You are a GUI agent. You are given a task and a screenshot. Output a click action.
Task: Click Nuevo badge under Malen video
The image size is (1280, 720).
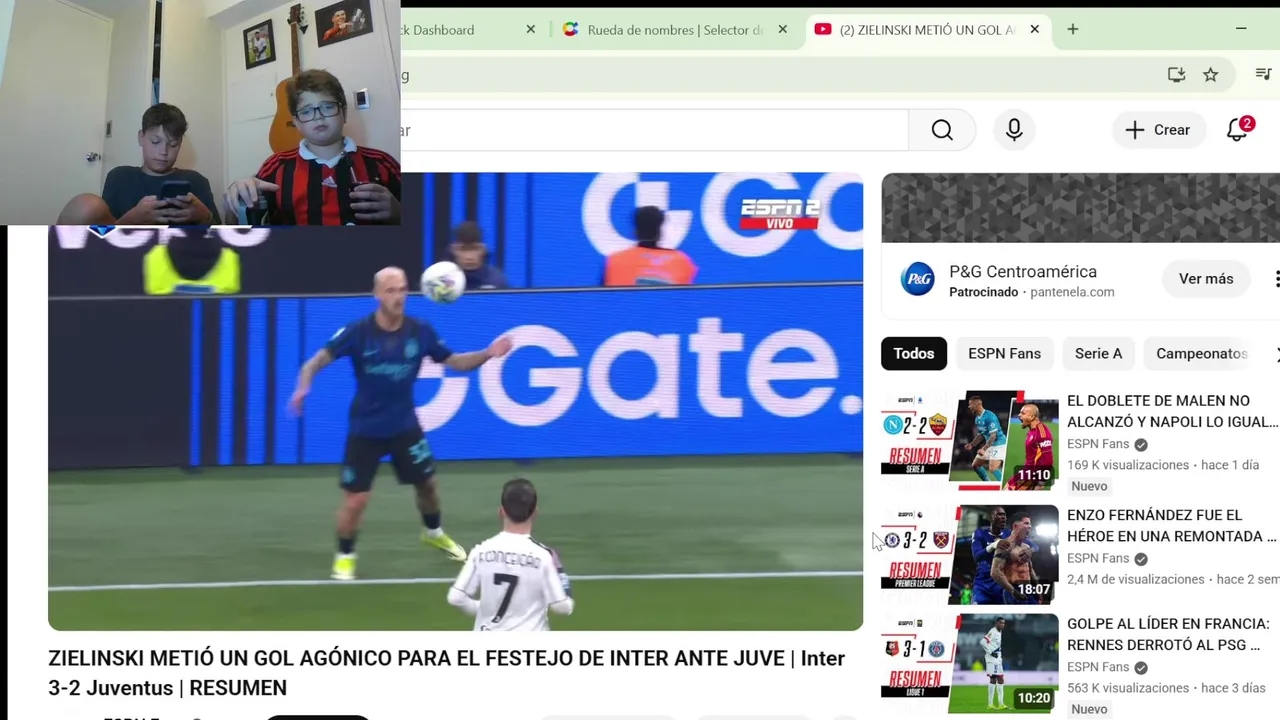tap(1089, 486)
